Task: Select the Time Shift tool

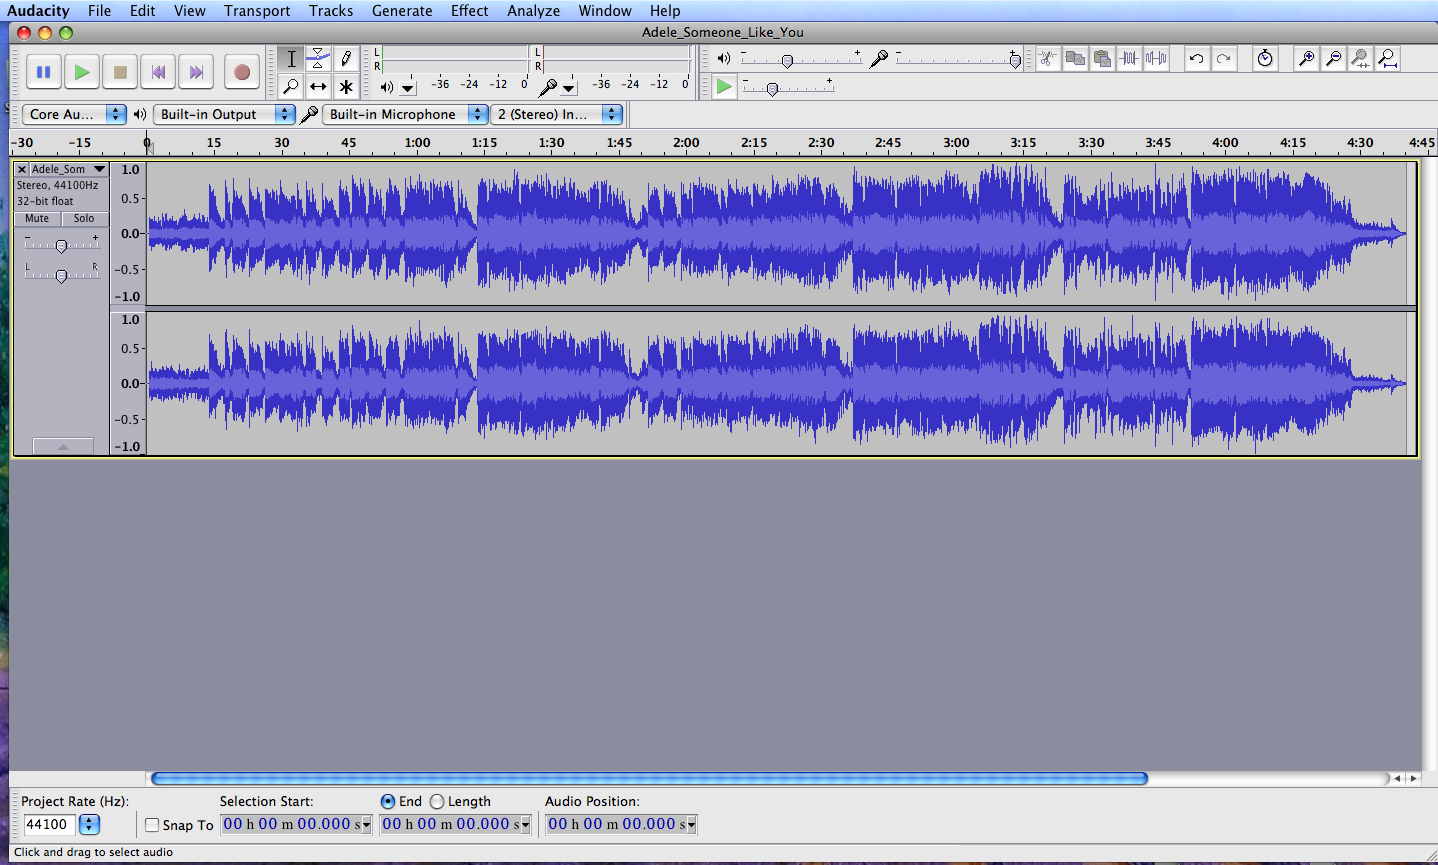Action: (x=318, y=87)
